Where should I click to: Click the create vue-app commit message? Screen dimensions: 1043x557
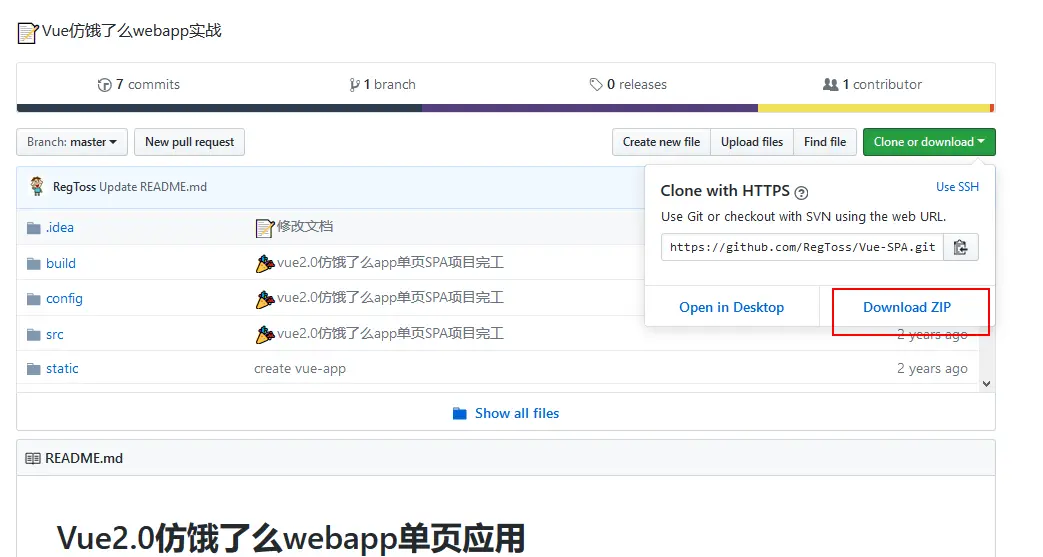tap(300, 369)
